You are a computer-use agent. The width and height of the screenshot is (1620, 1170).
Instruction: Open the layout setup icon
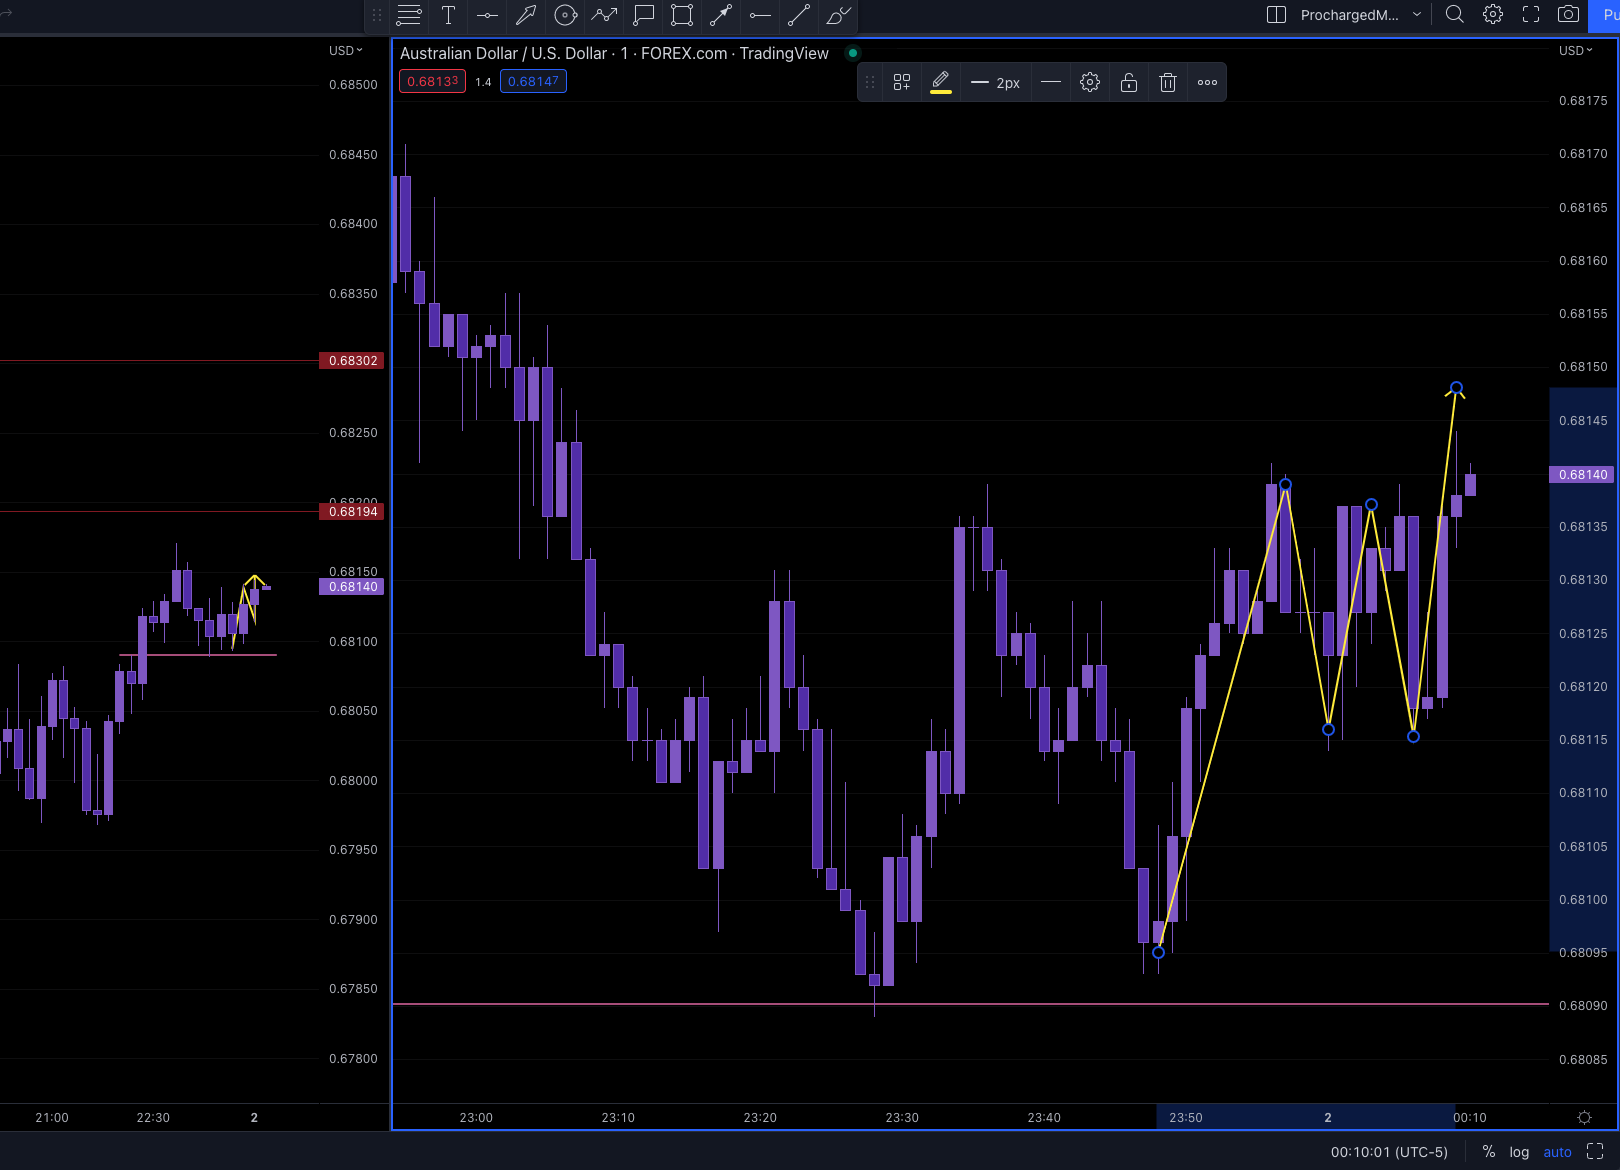pyautogui.click(x=1276, y=15)
